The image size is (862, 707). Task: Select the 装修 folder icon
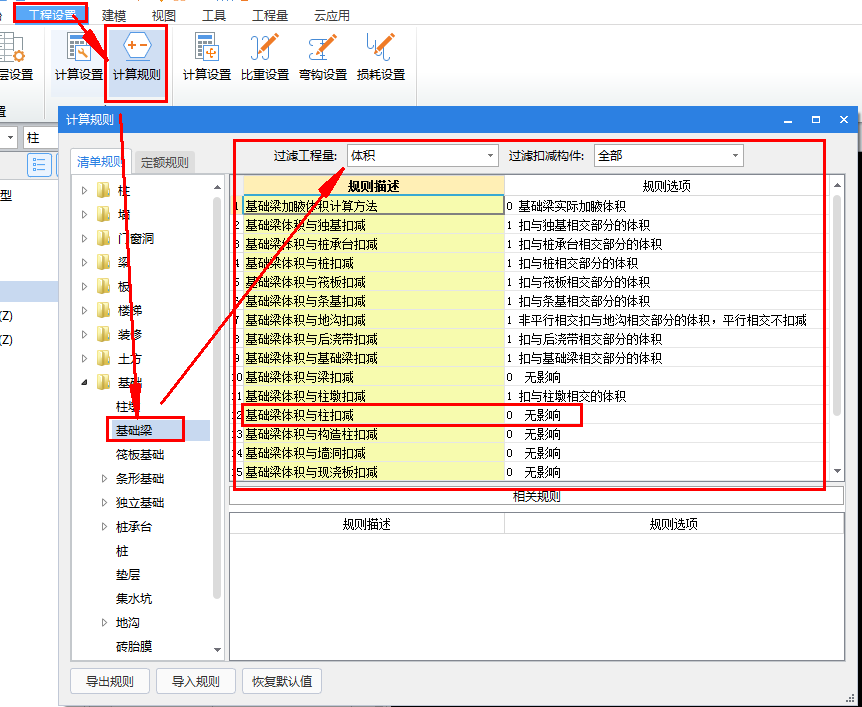103,334
